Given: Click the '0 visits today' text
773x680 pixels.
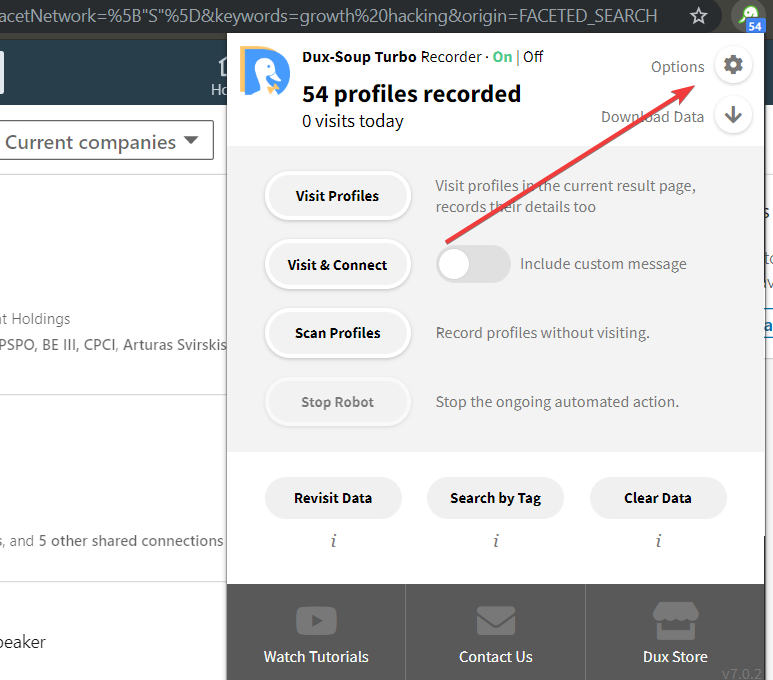Looking at the screenshot, I should [353, 121].
